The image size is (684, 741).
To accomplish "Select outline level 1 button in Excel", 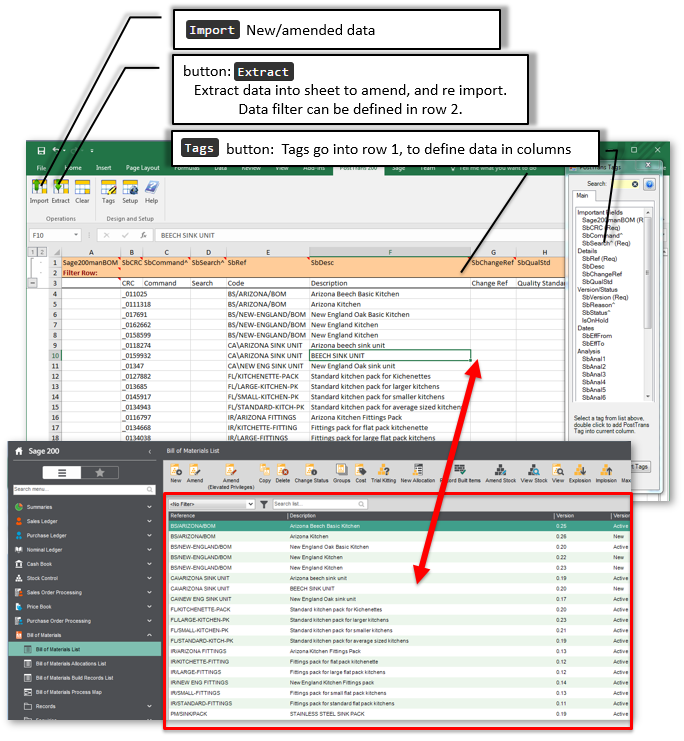I will pos(33,252).
